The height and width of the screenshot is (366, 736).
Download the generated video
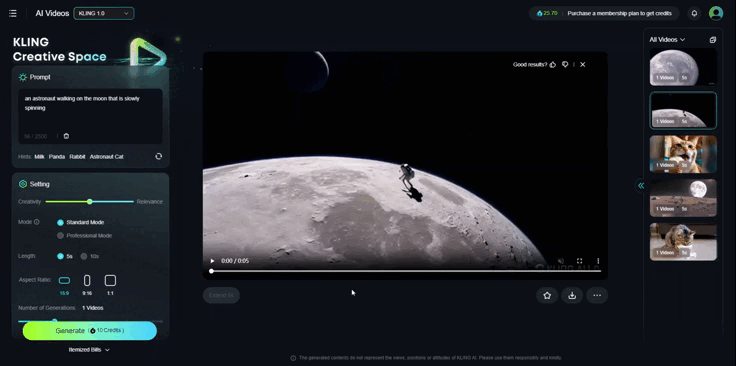point(572,296)
